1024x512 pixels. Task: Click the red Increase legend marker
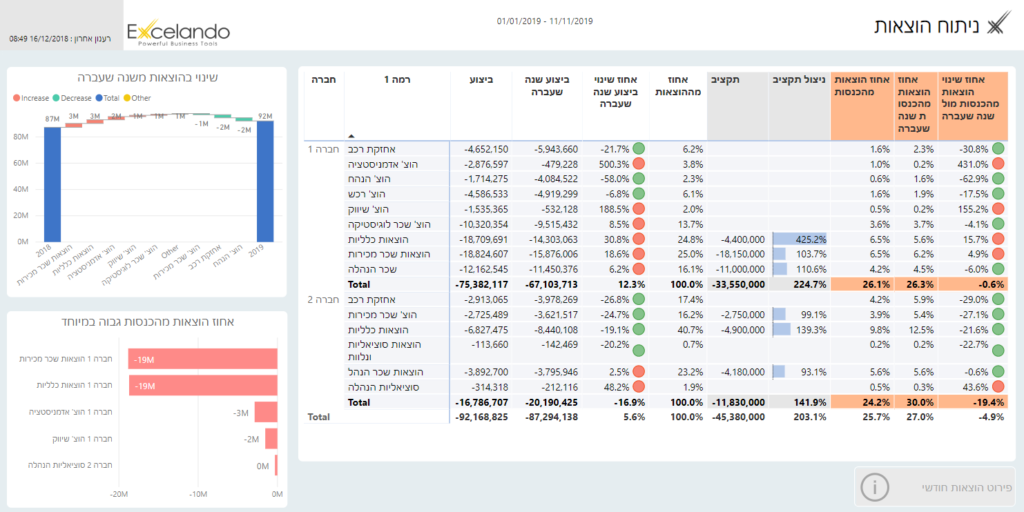(18, 98)
